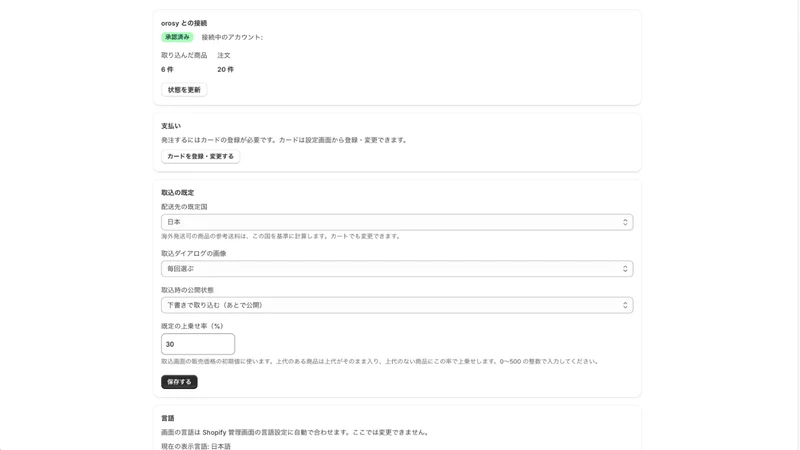Select the 取り込んだ商品 count 6 件

pos(167,69)
